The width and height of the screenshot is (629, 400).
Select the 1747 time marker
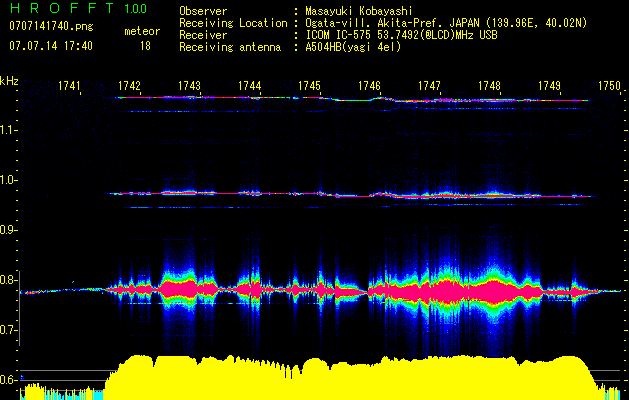click(x=429, y=86)
